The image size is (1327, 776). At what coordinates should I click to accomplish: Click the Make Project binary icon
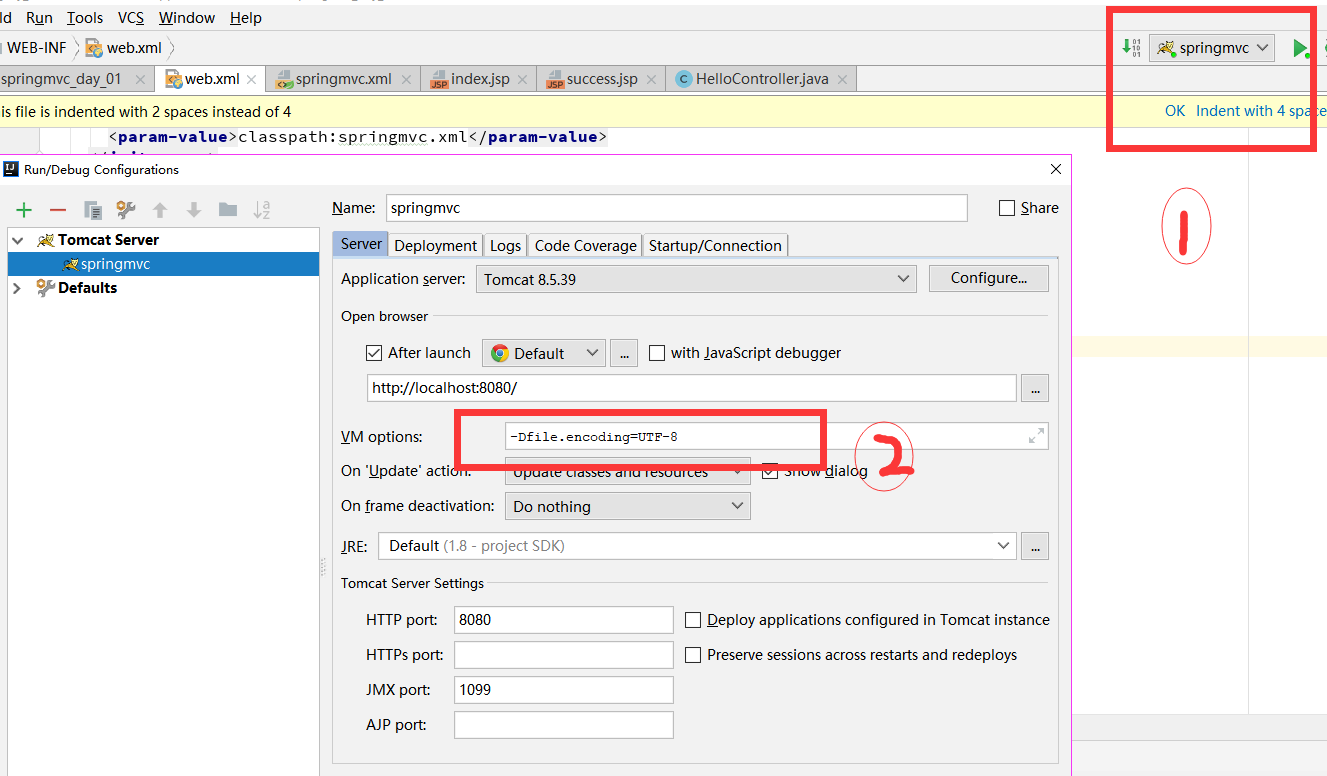(x=1131, y=47)
